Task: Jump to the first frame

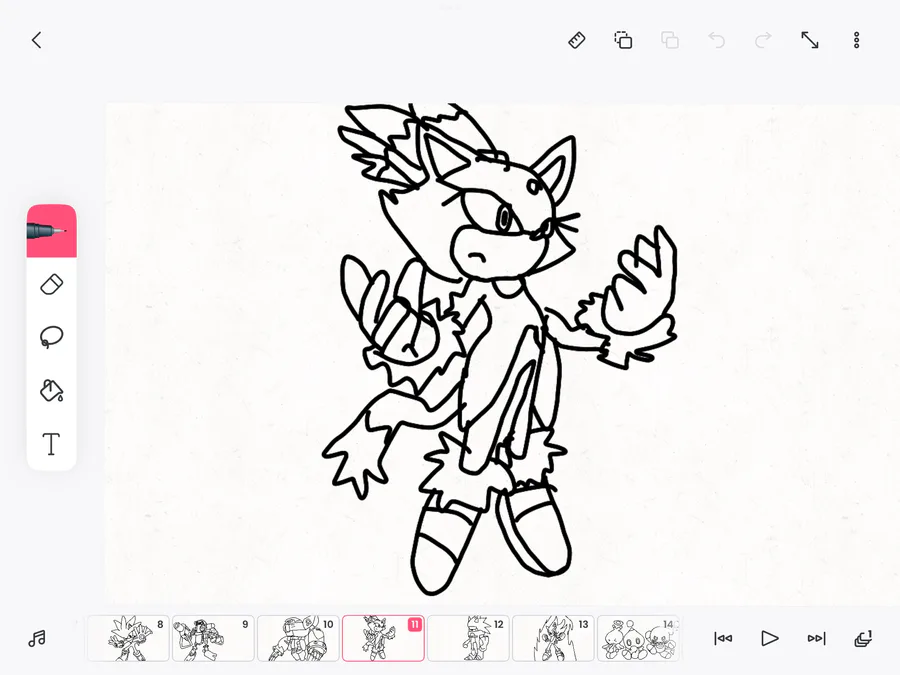Action: pos(723,638)
